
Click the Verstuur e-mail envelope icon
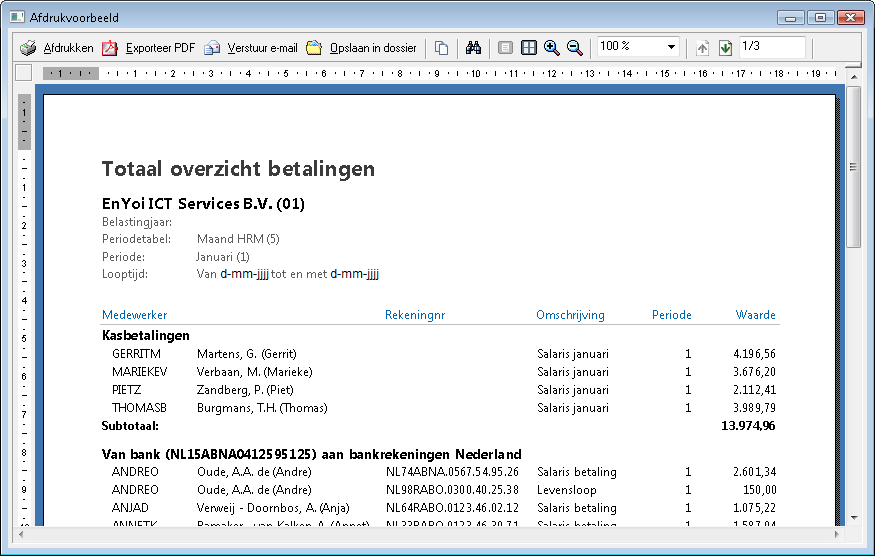(212, 48)
